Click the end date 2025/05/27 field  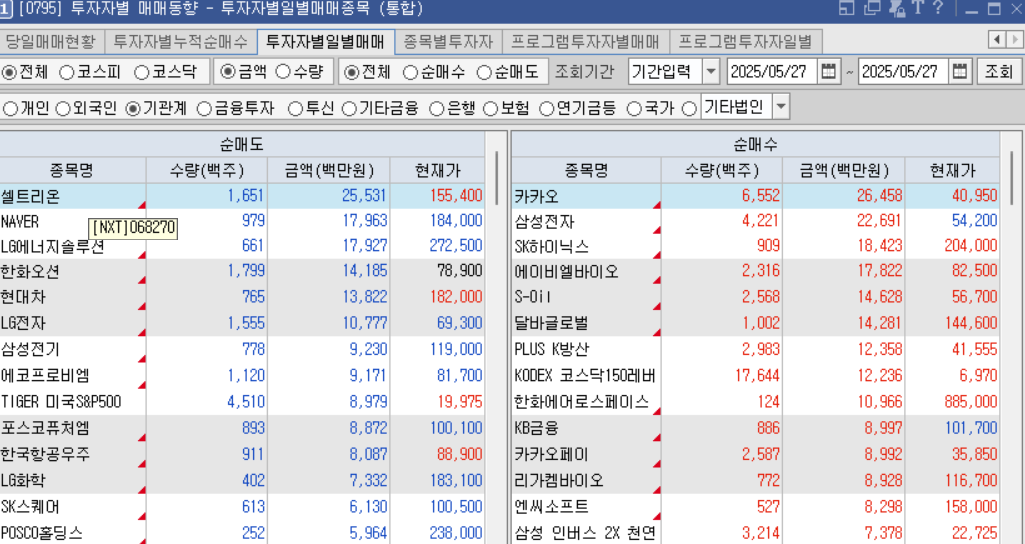click(903, 71)
